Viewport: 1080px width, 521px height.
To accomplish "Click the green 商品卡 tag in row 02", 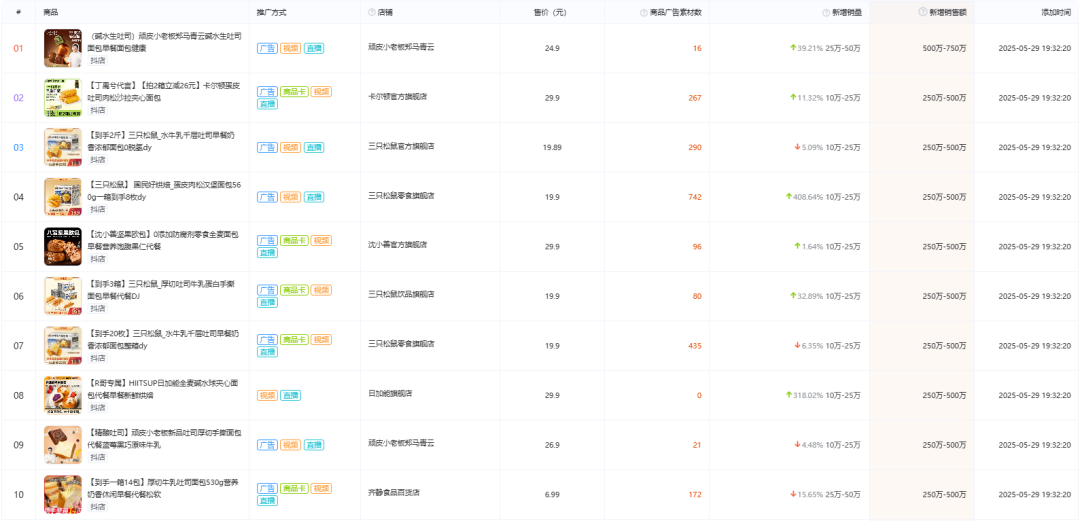I will pyautogui.click(x=294, y=92).
